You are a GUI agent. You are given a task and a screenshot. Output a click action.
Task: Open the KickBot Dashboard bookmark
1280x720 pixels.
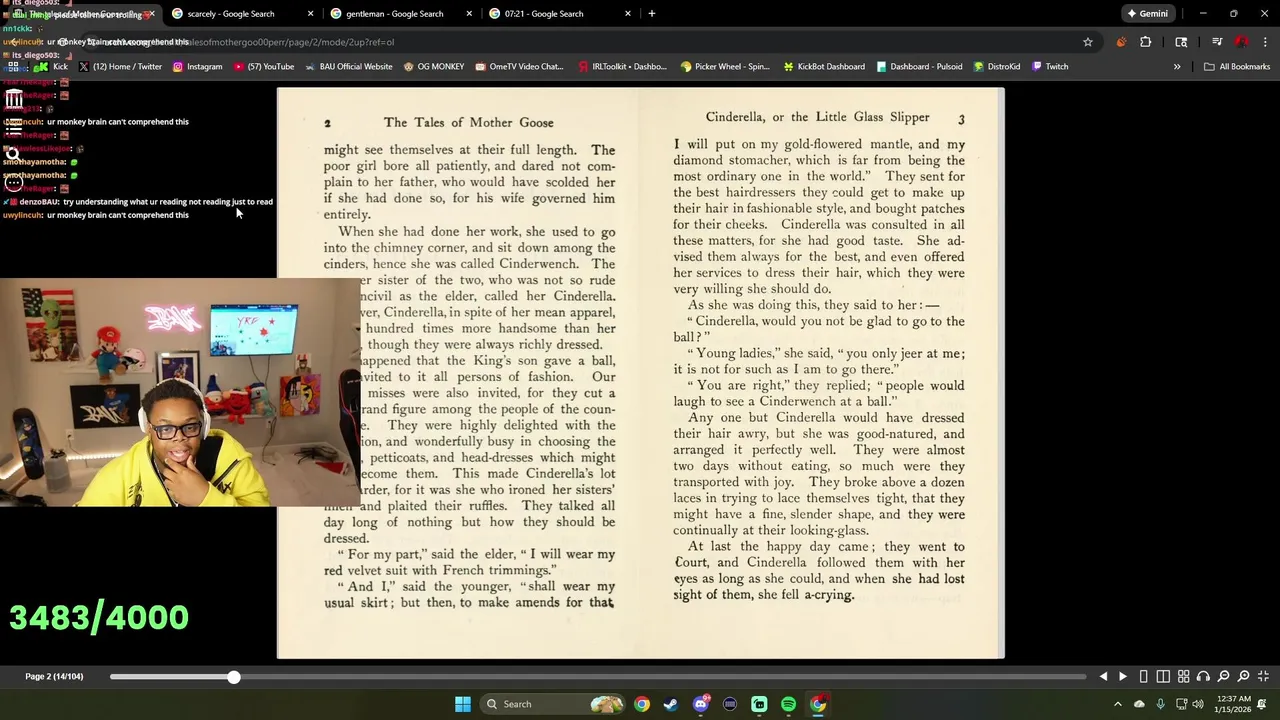[x=824, y=67]
